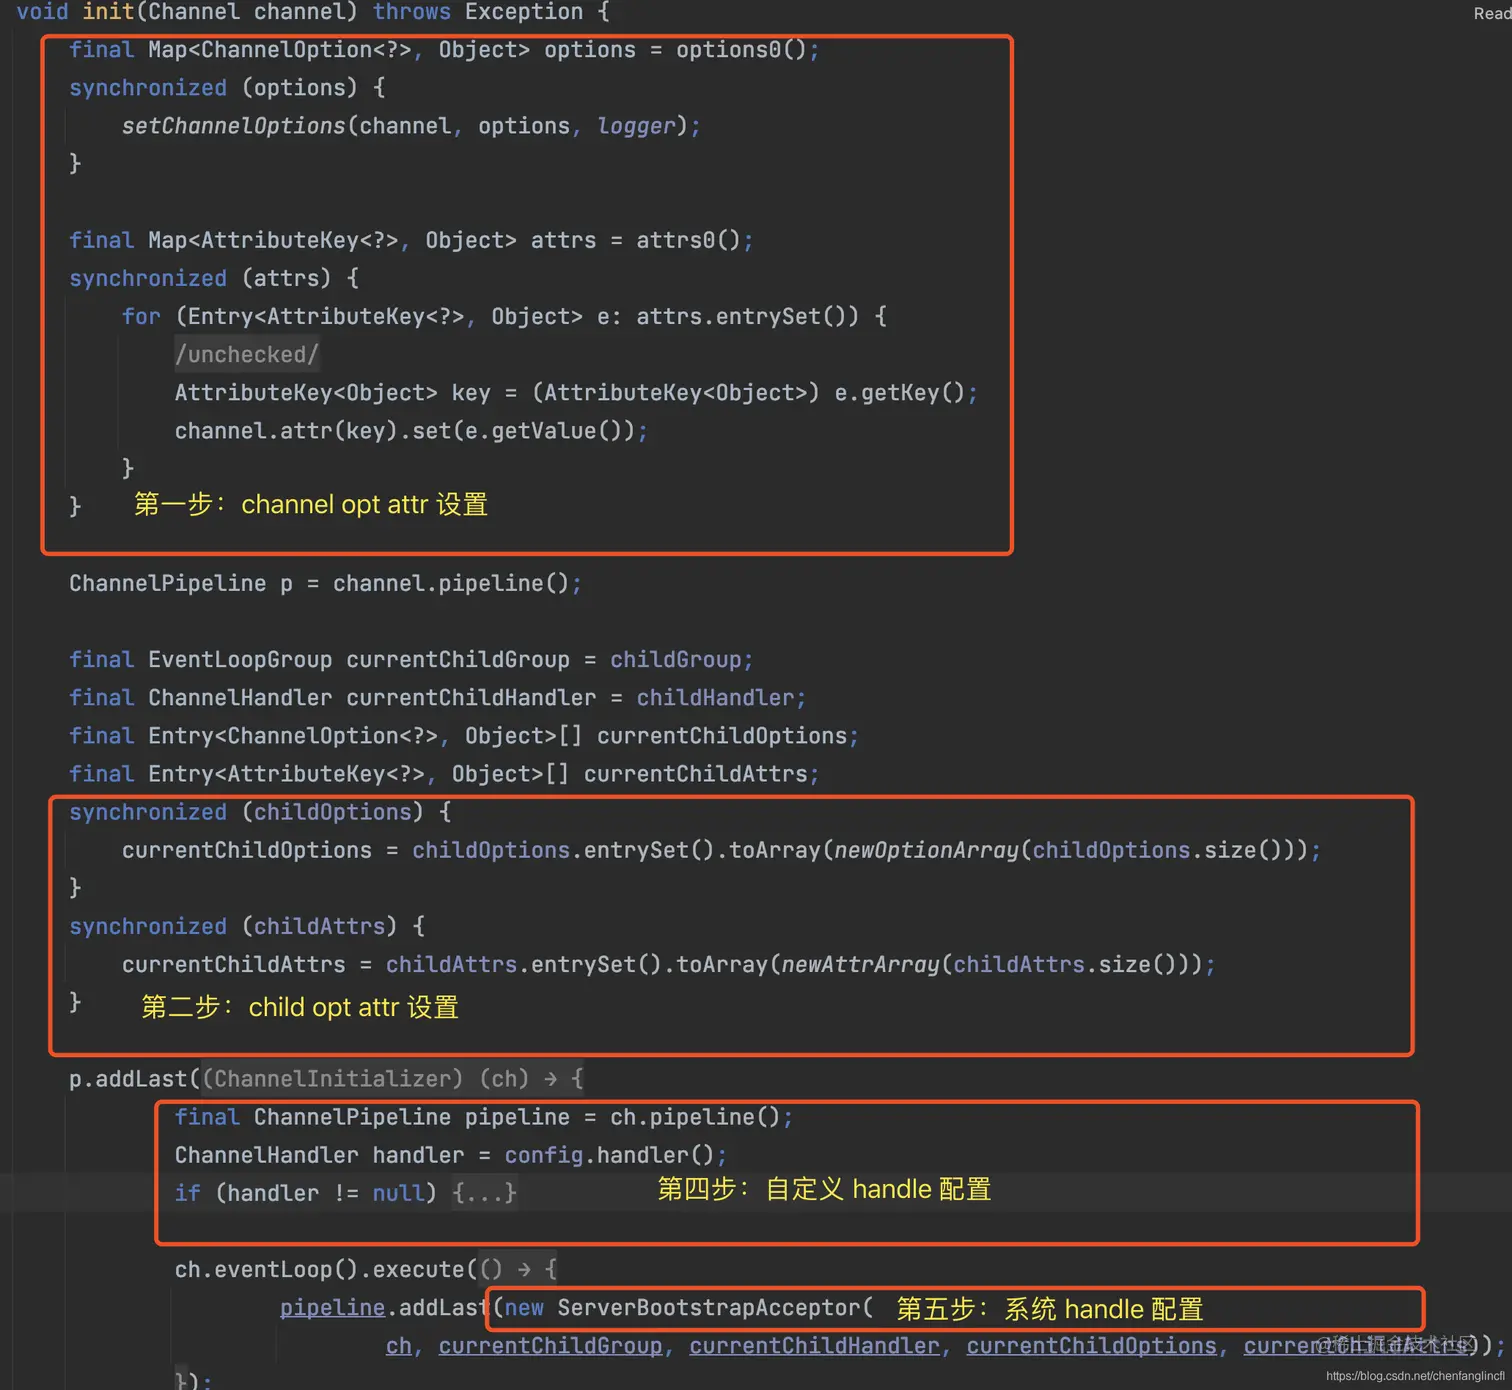Image resolution: width=1512 pixels, height=1390 pixels.
Task: Click the EventLoopGroup type name
Action: (240, 660)
